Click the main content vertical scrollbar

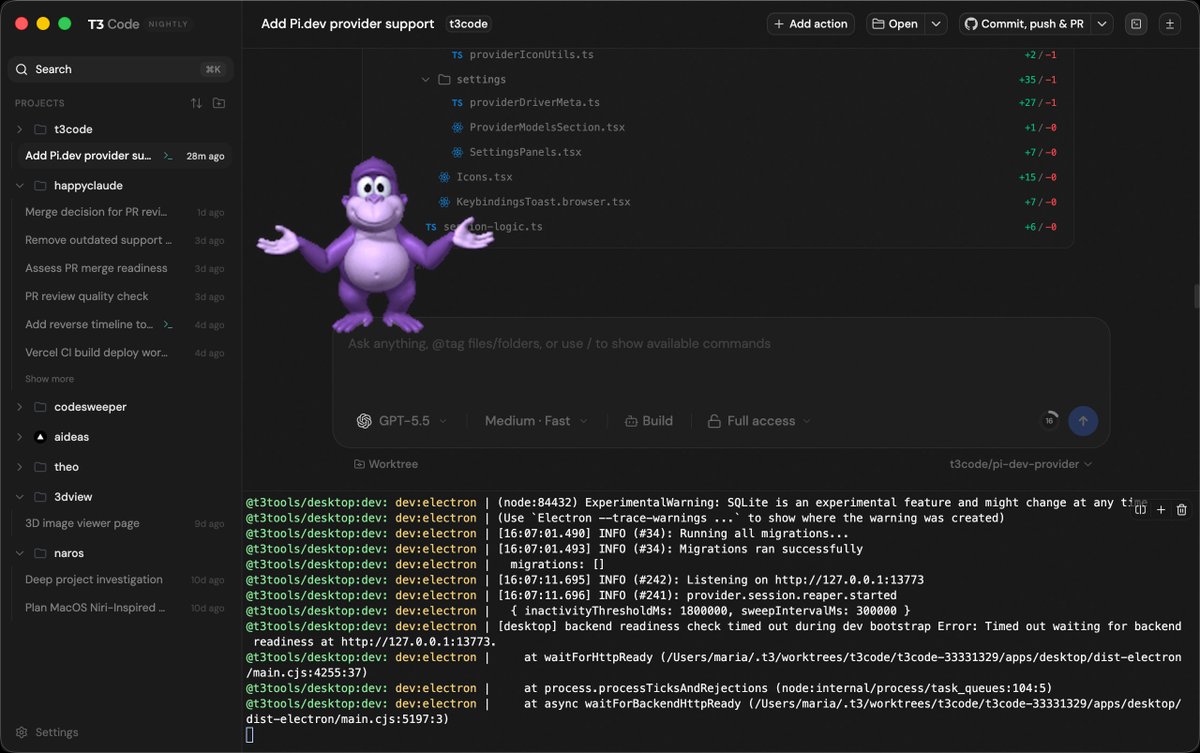pos(1196,297)
